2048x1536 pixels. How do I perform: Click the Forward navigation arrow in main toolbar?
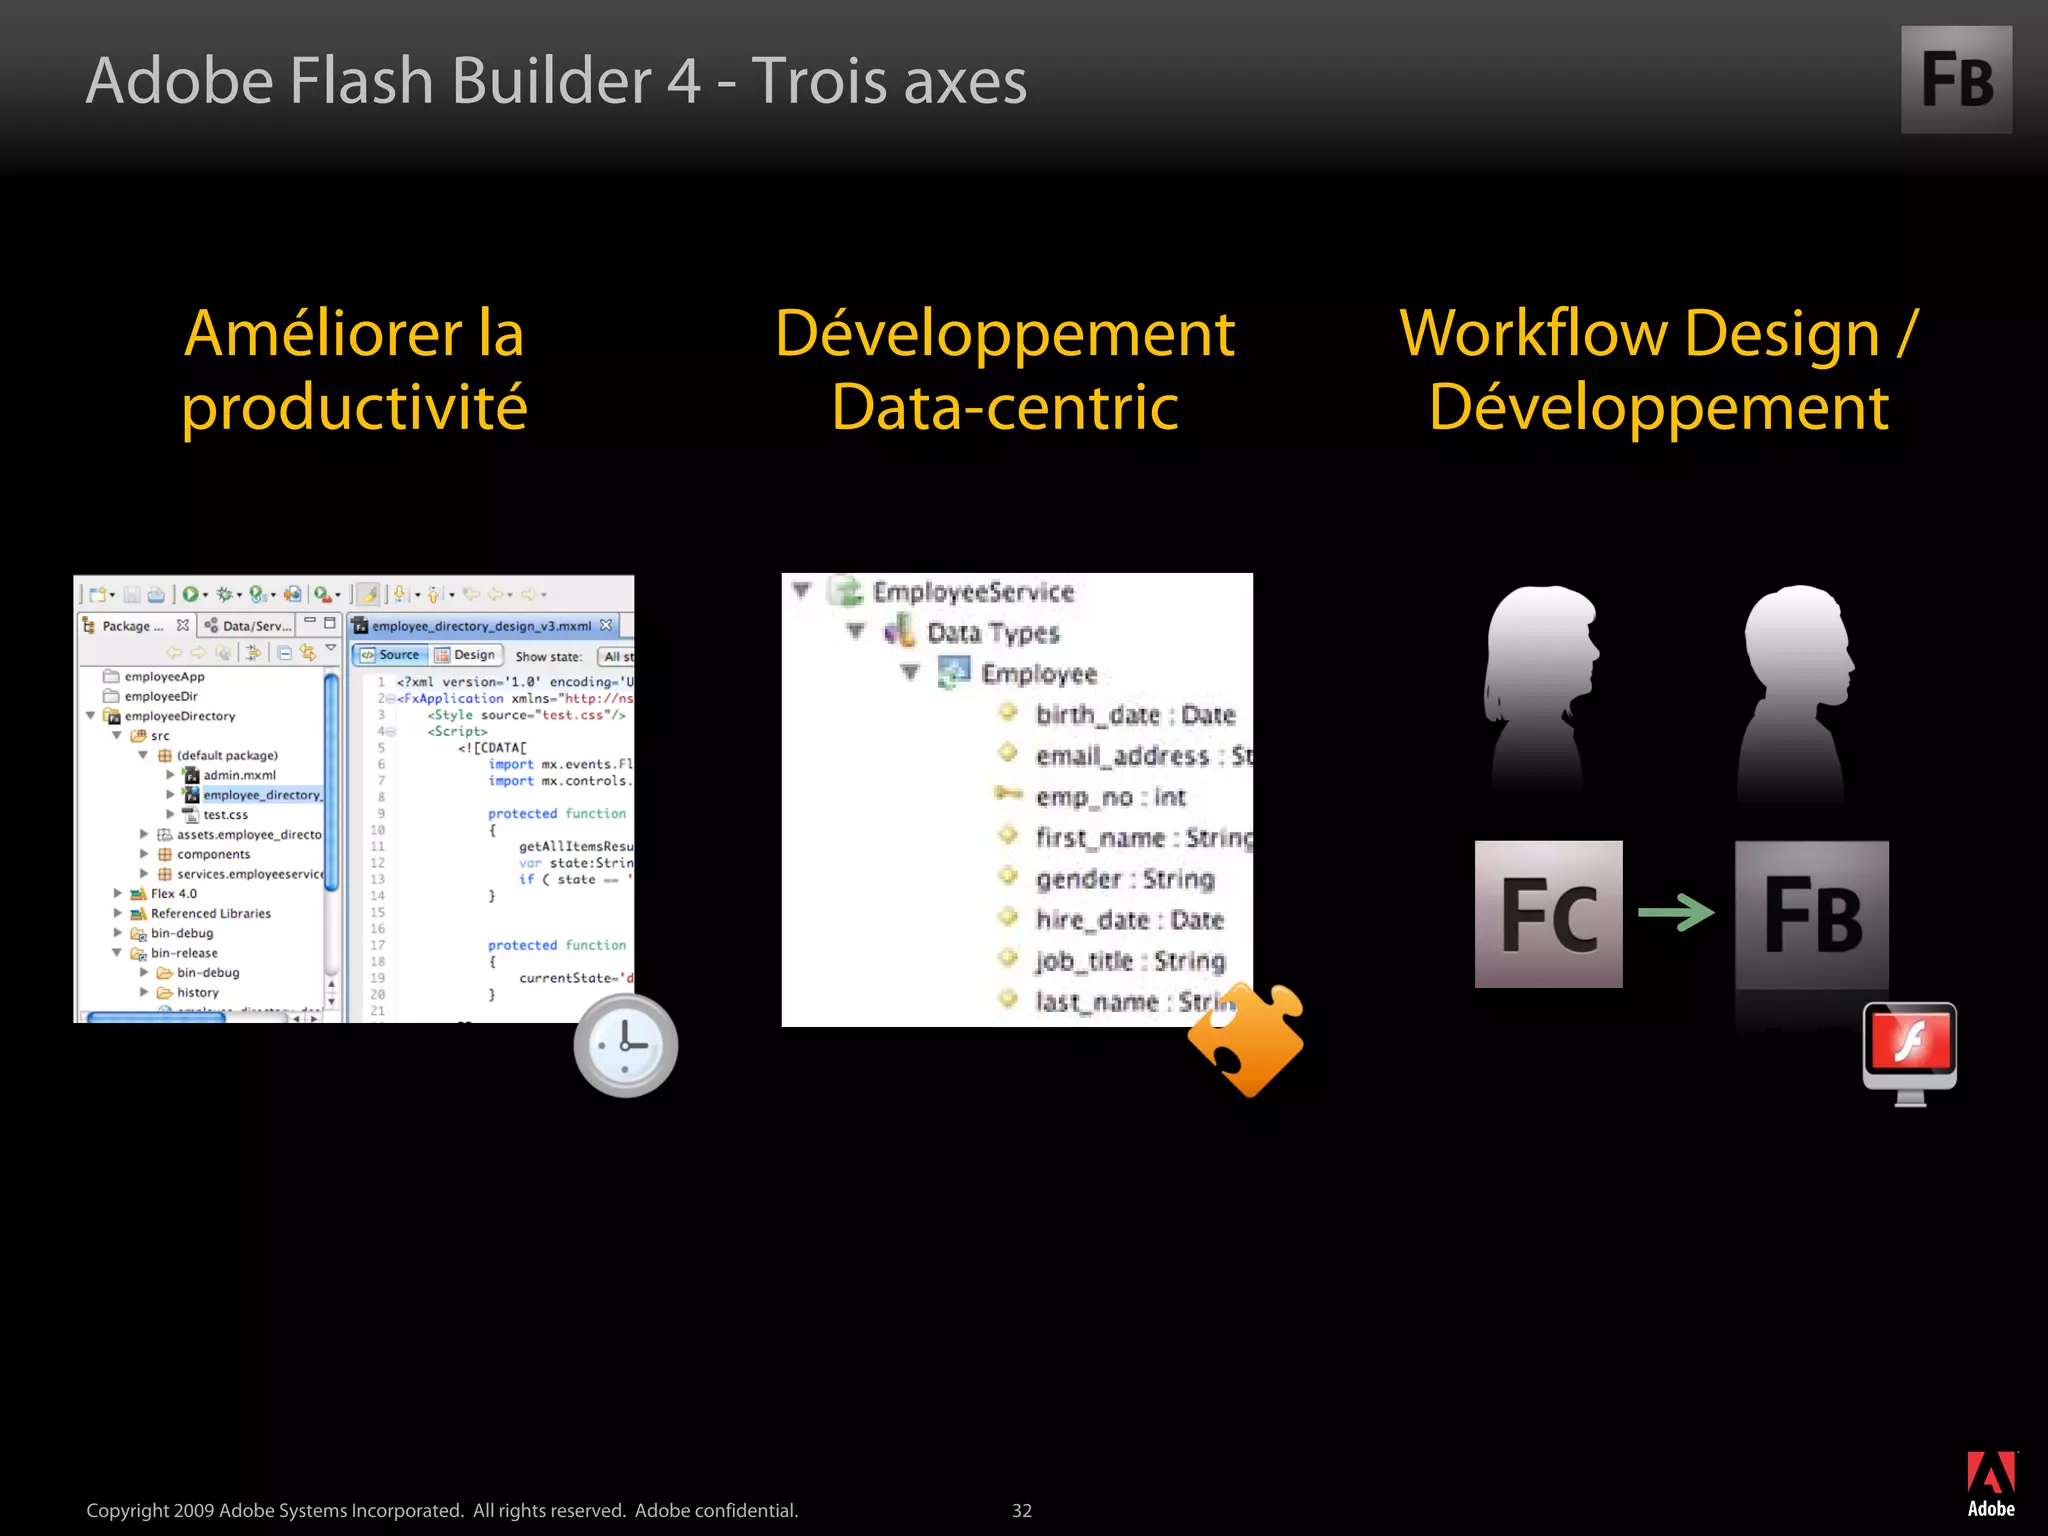(x=529, y=594)
